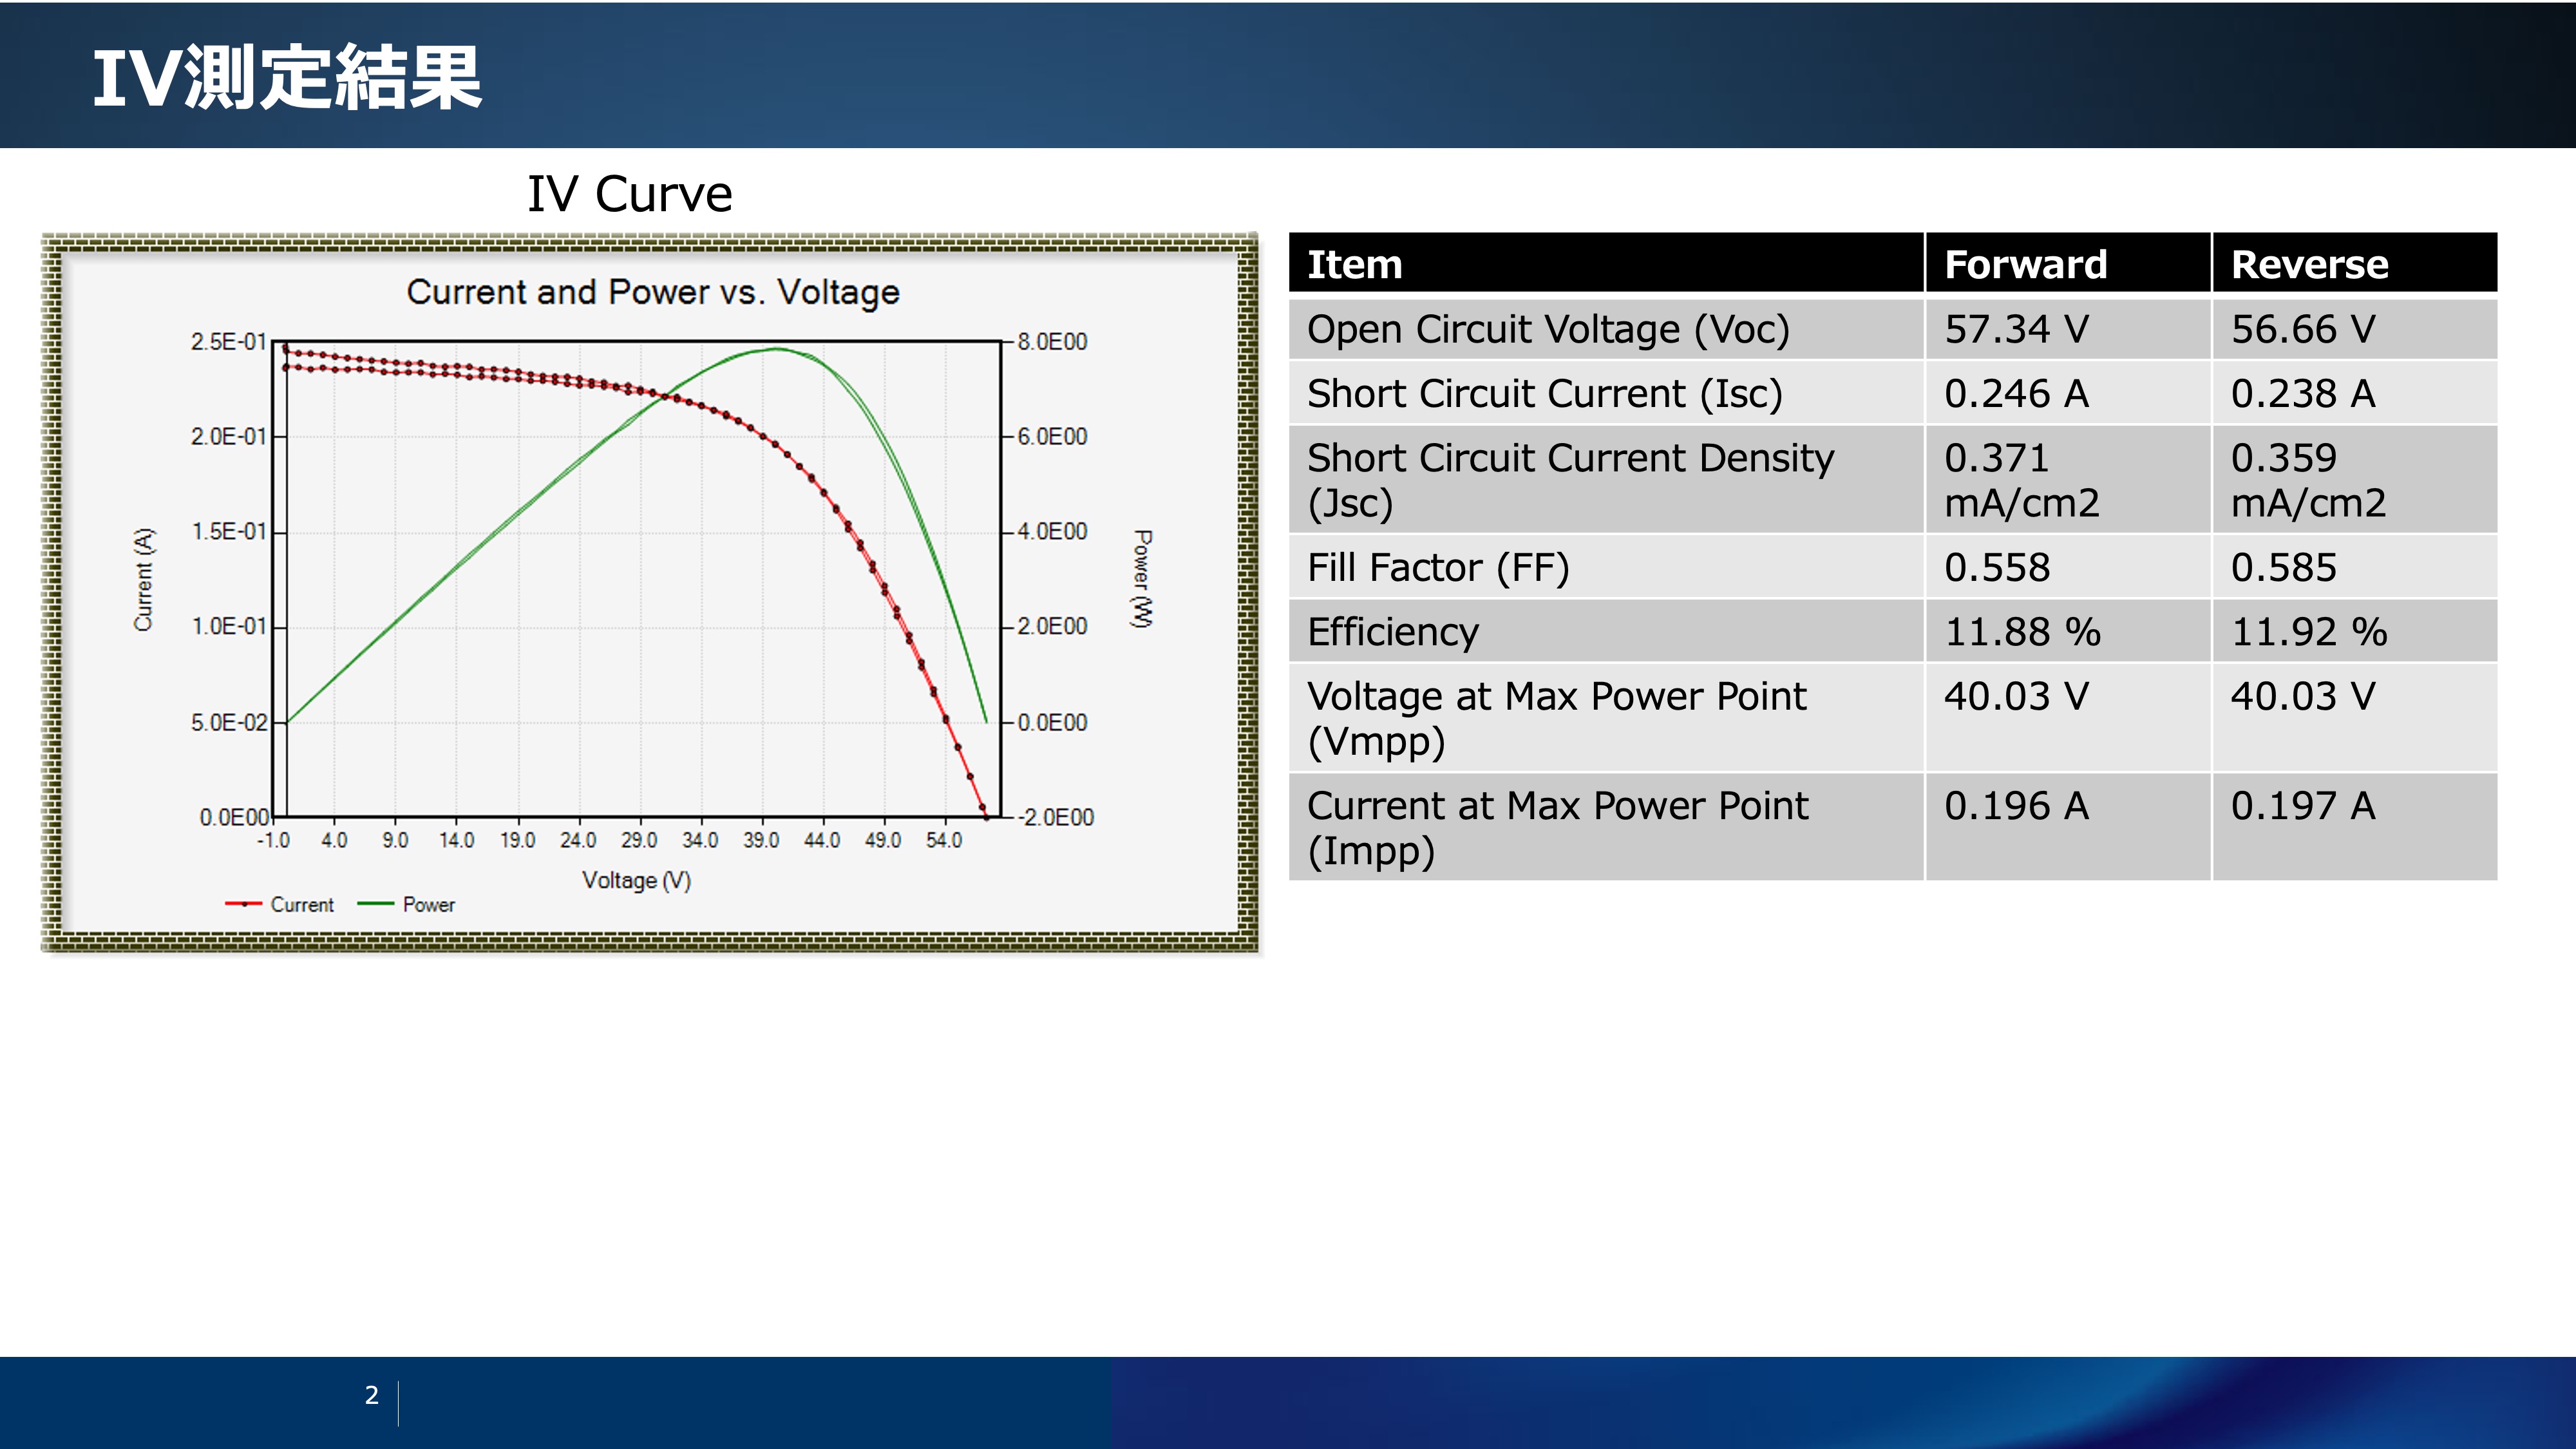The width and height of the screenshot is (2576, 1449).
Task: Click the '1.0E-01' current axis tick
Action: pos(229,627)
